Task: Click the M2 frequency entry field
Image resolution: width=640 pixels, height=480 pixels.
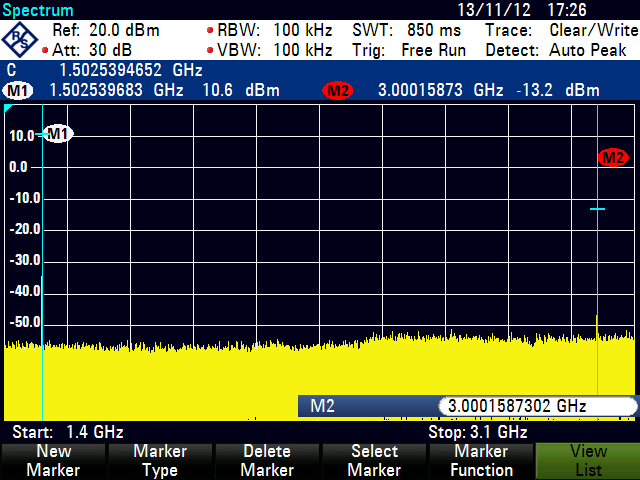Action: pos(536,406)
